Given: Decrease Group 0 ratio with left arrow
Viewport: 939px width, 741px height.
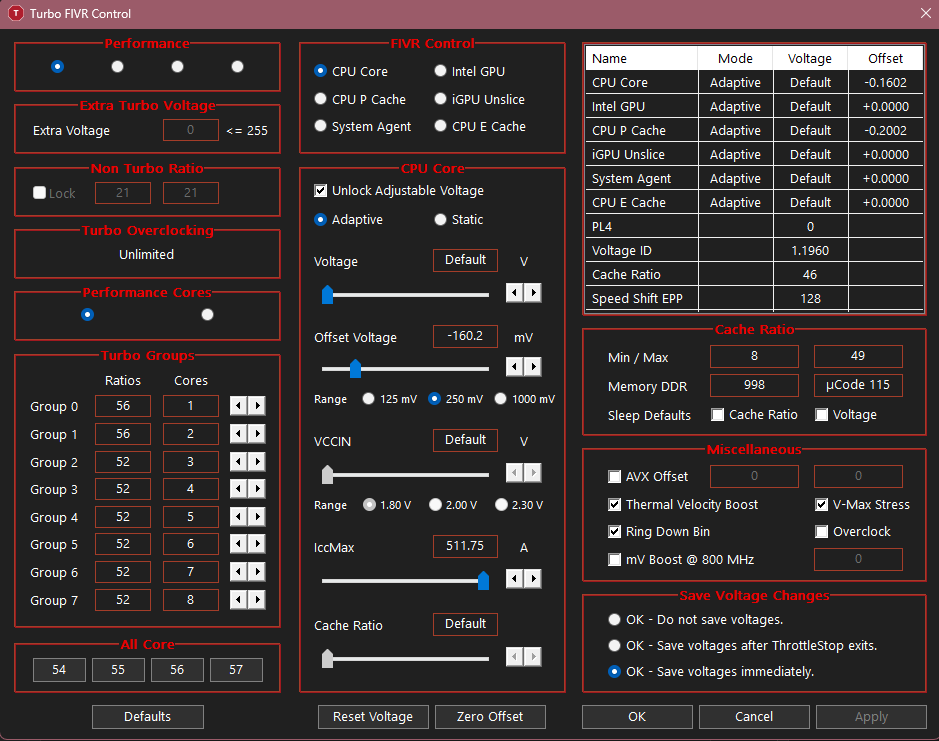Looking at the screenshot, I should 239,406.
